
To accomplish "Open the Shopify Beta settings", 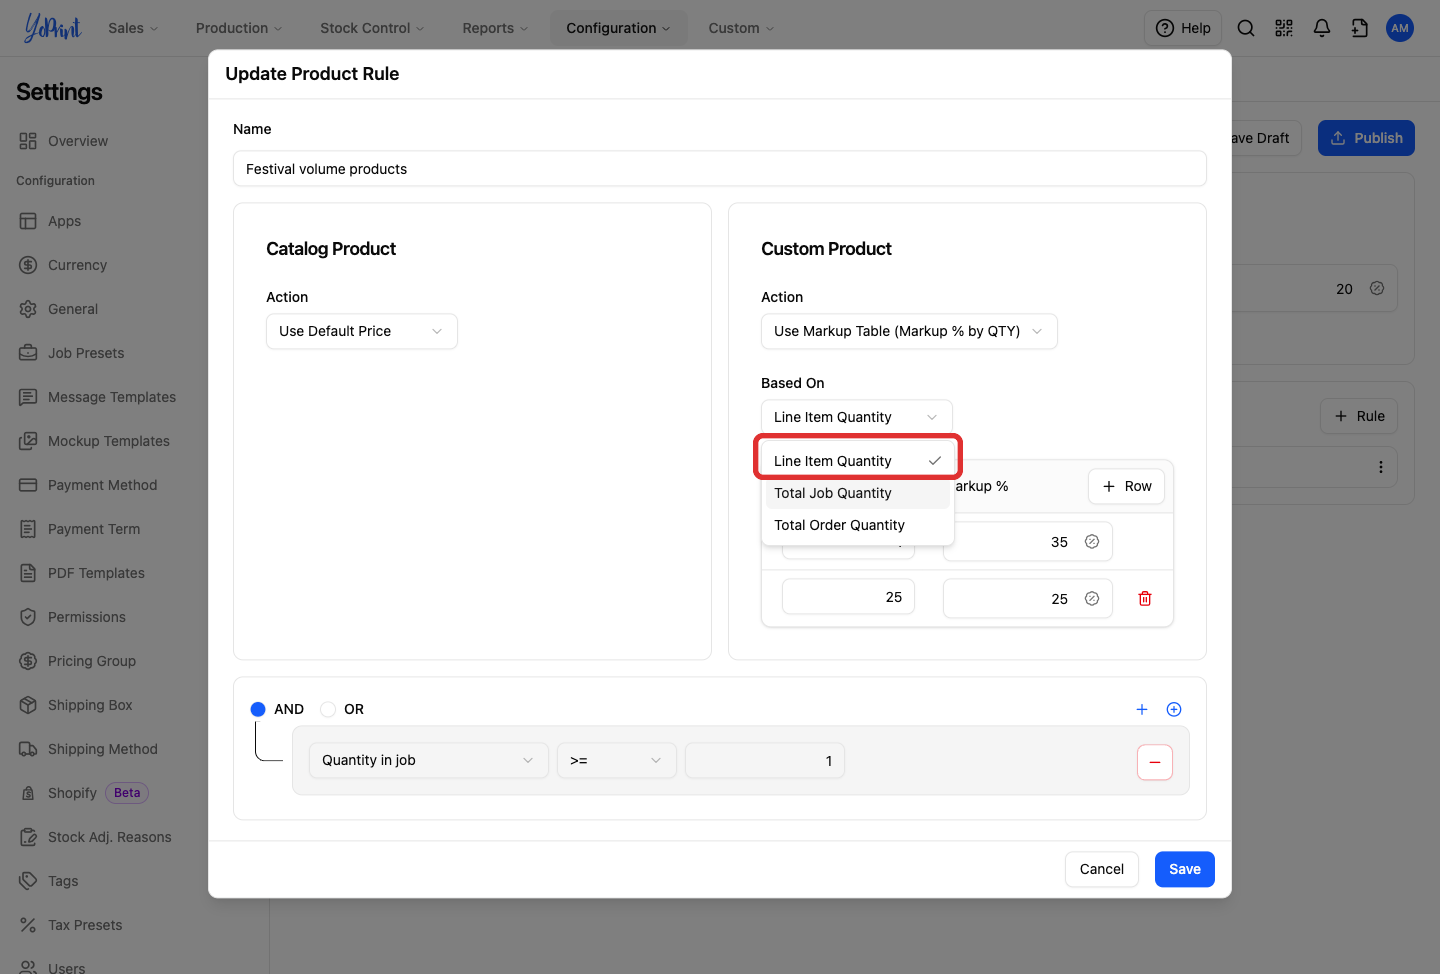I will coord(83,793).
